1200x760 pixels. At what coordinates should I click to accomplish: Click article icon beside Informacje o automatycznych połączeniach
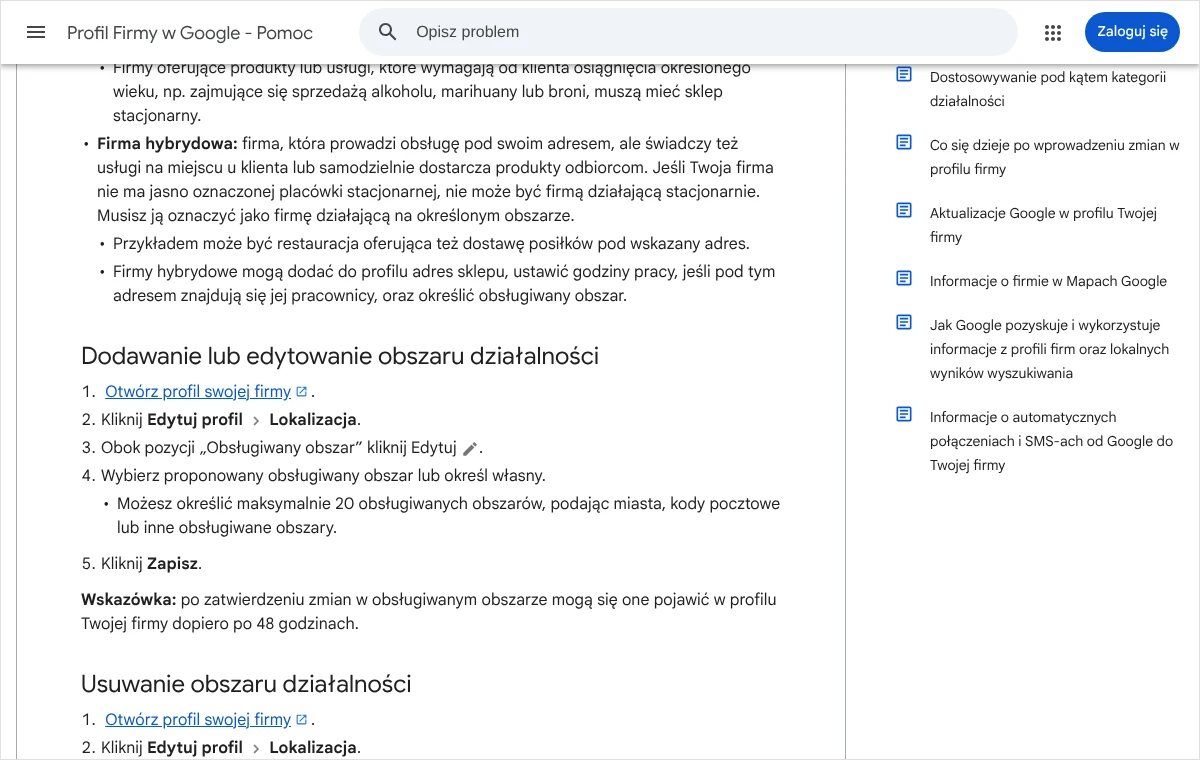pos(904,414)
